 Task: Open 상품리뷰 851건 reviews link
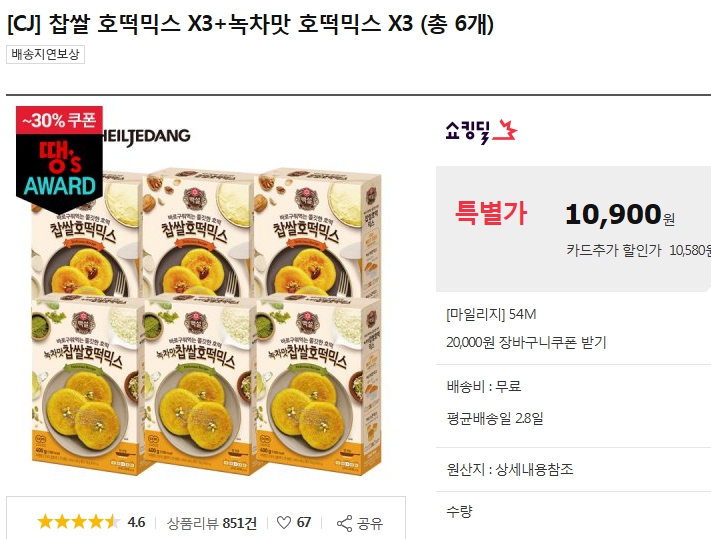212,523
